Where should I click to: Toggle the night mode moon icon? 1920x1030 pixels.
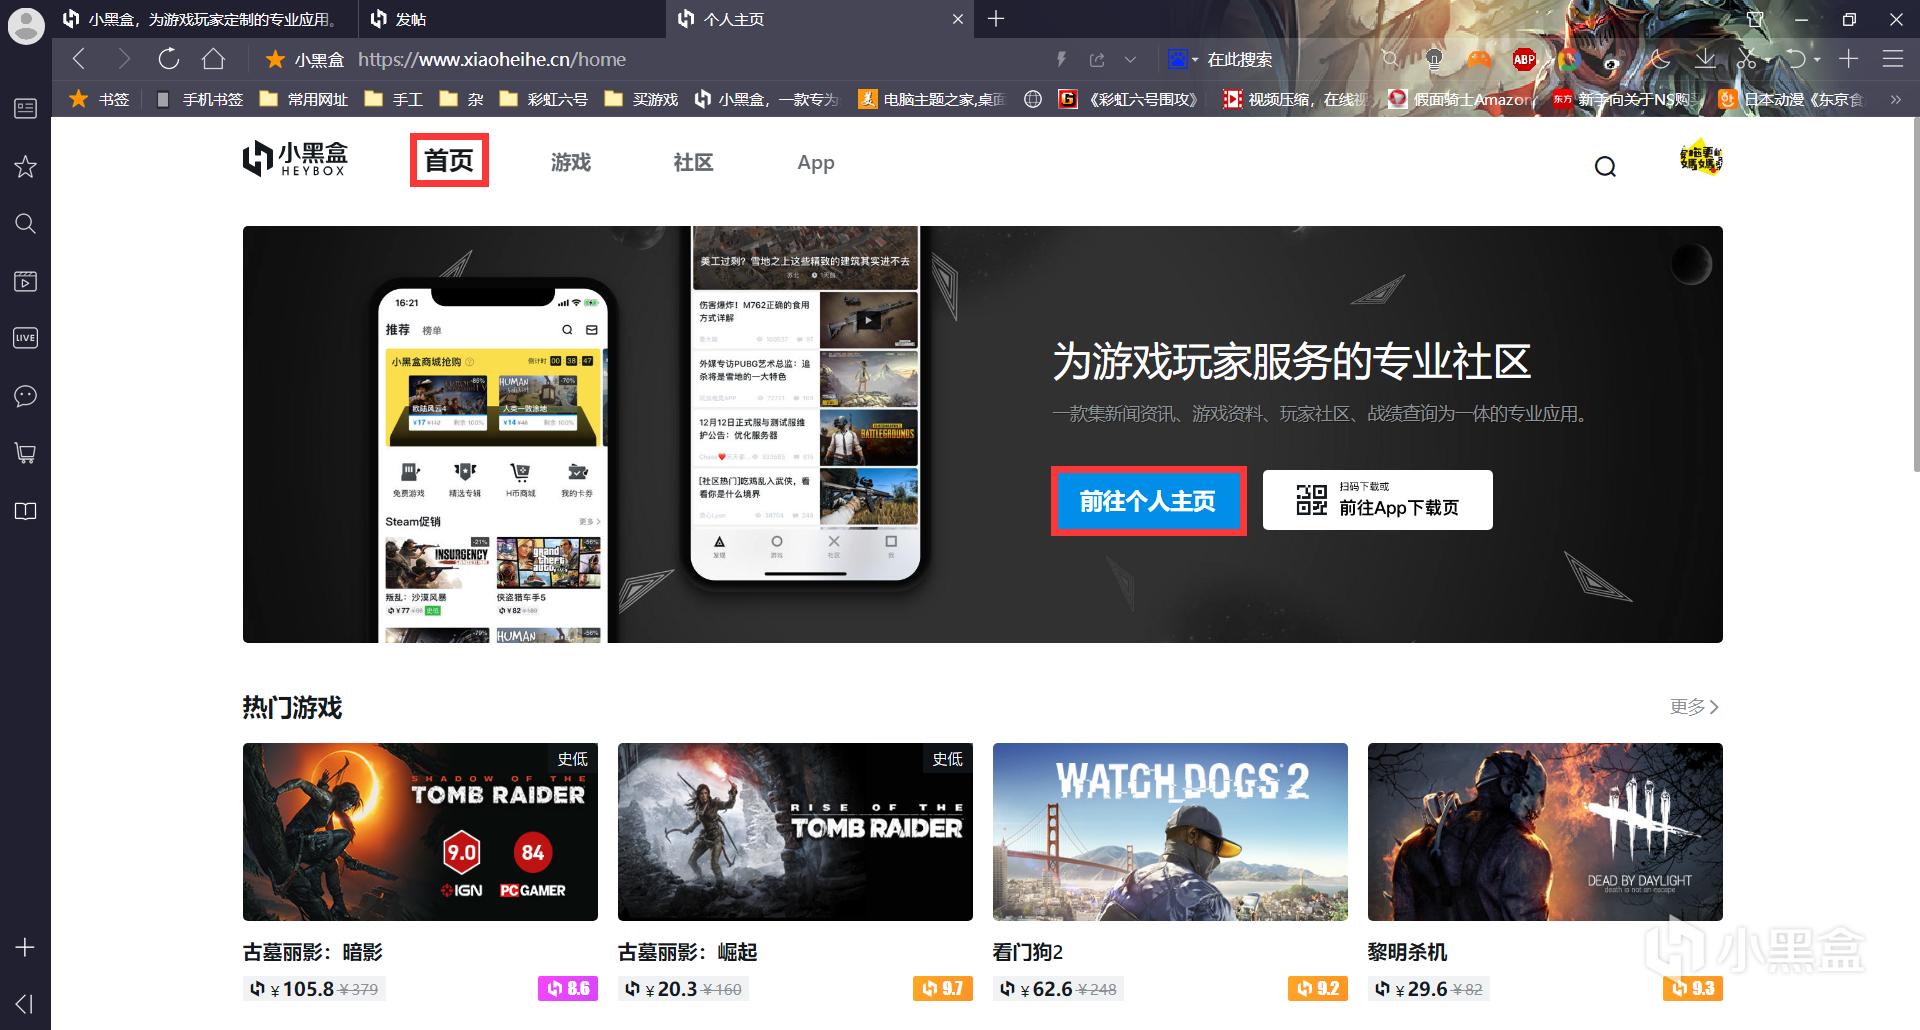tap(1660, 60)
